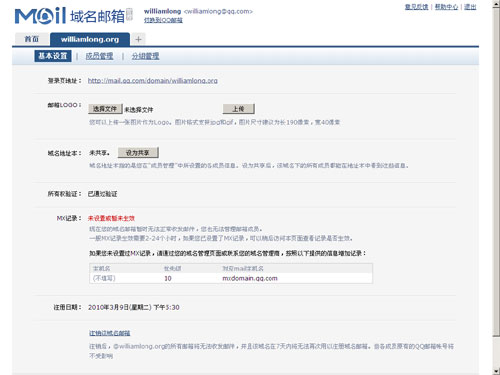Image resolution: width=500 pixels, height=375 pixels.
Task: Click the 设为共享 button
Action: (x=138, y=153)
